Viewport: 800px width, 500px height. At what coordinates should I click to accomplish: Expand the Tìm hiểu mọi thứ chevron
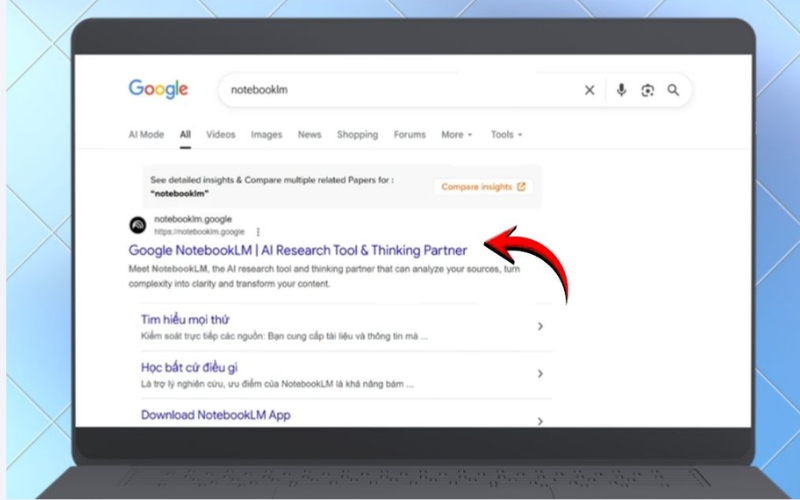pyautogui.click(x=540, y=326)
